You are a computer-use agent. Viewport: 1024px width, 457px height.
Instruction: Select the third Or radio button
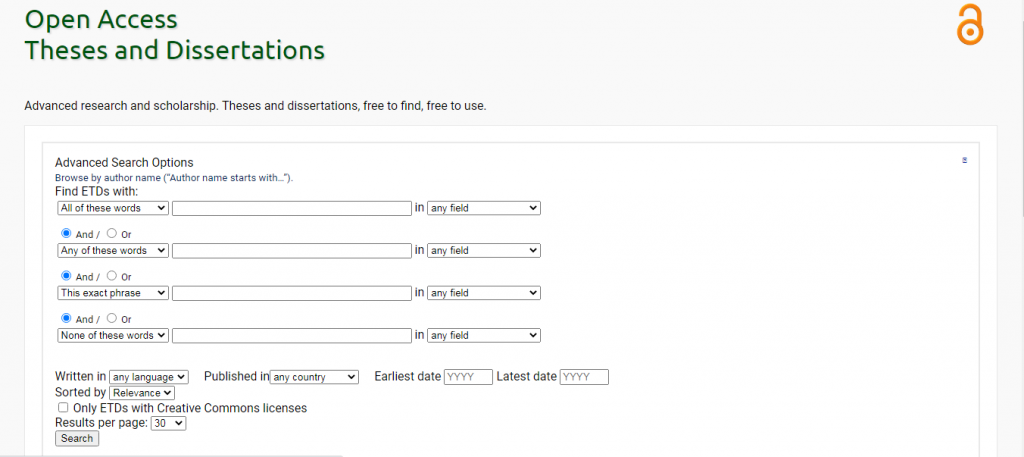click(112, 318)
